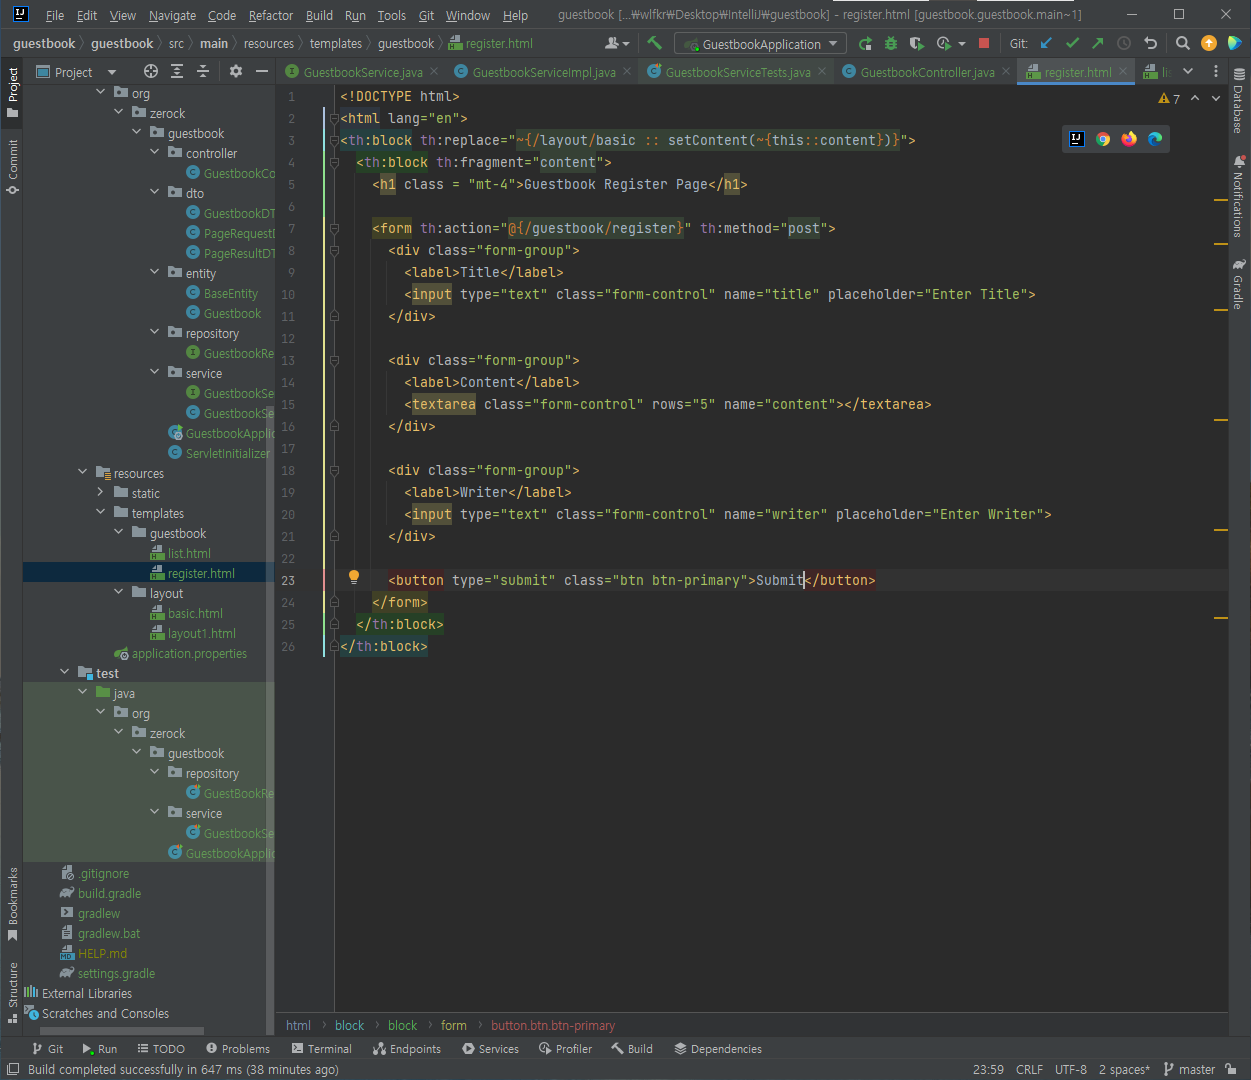Click the 7 warnings inspection indicator

(1169, 98)
